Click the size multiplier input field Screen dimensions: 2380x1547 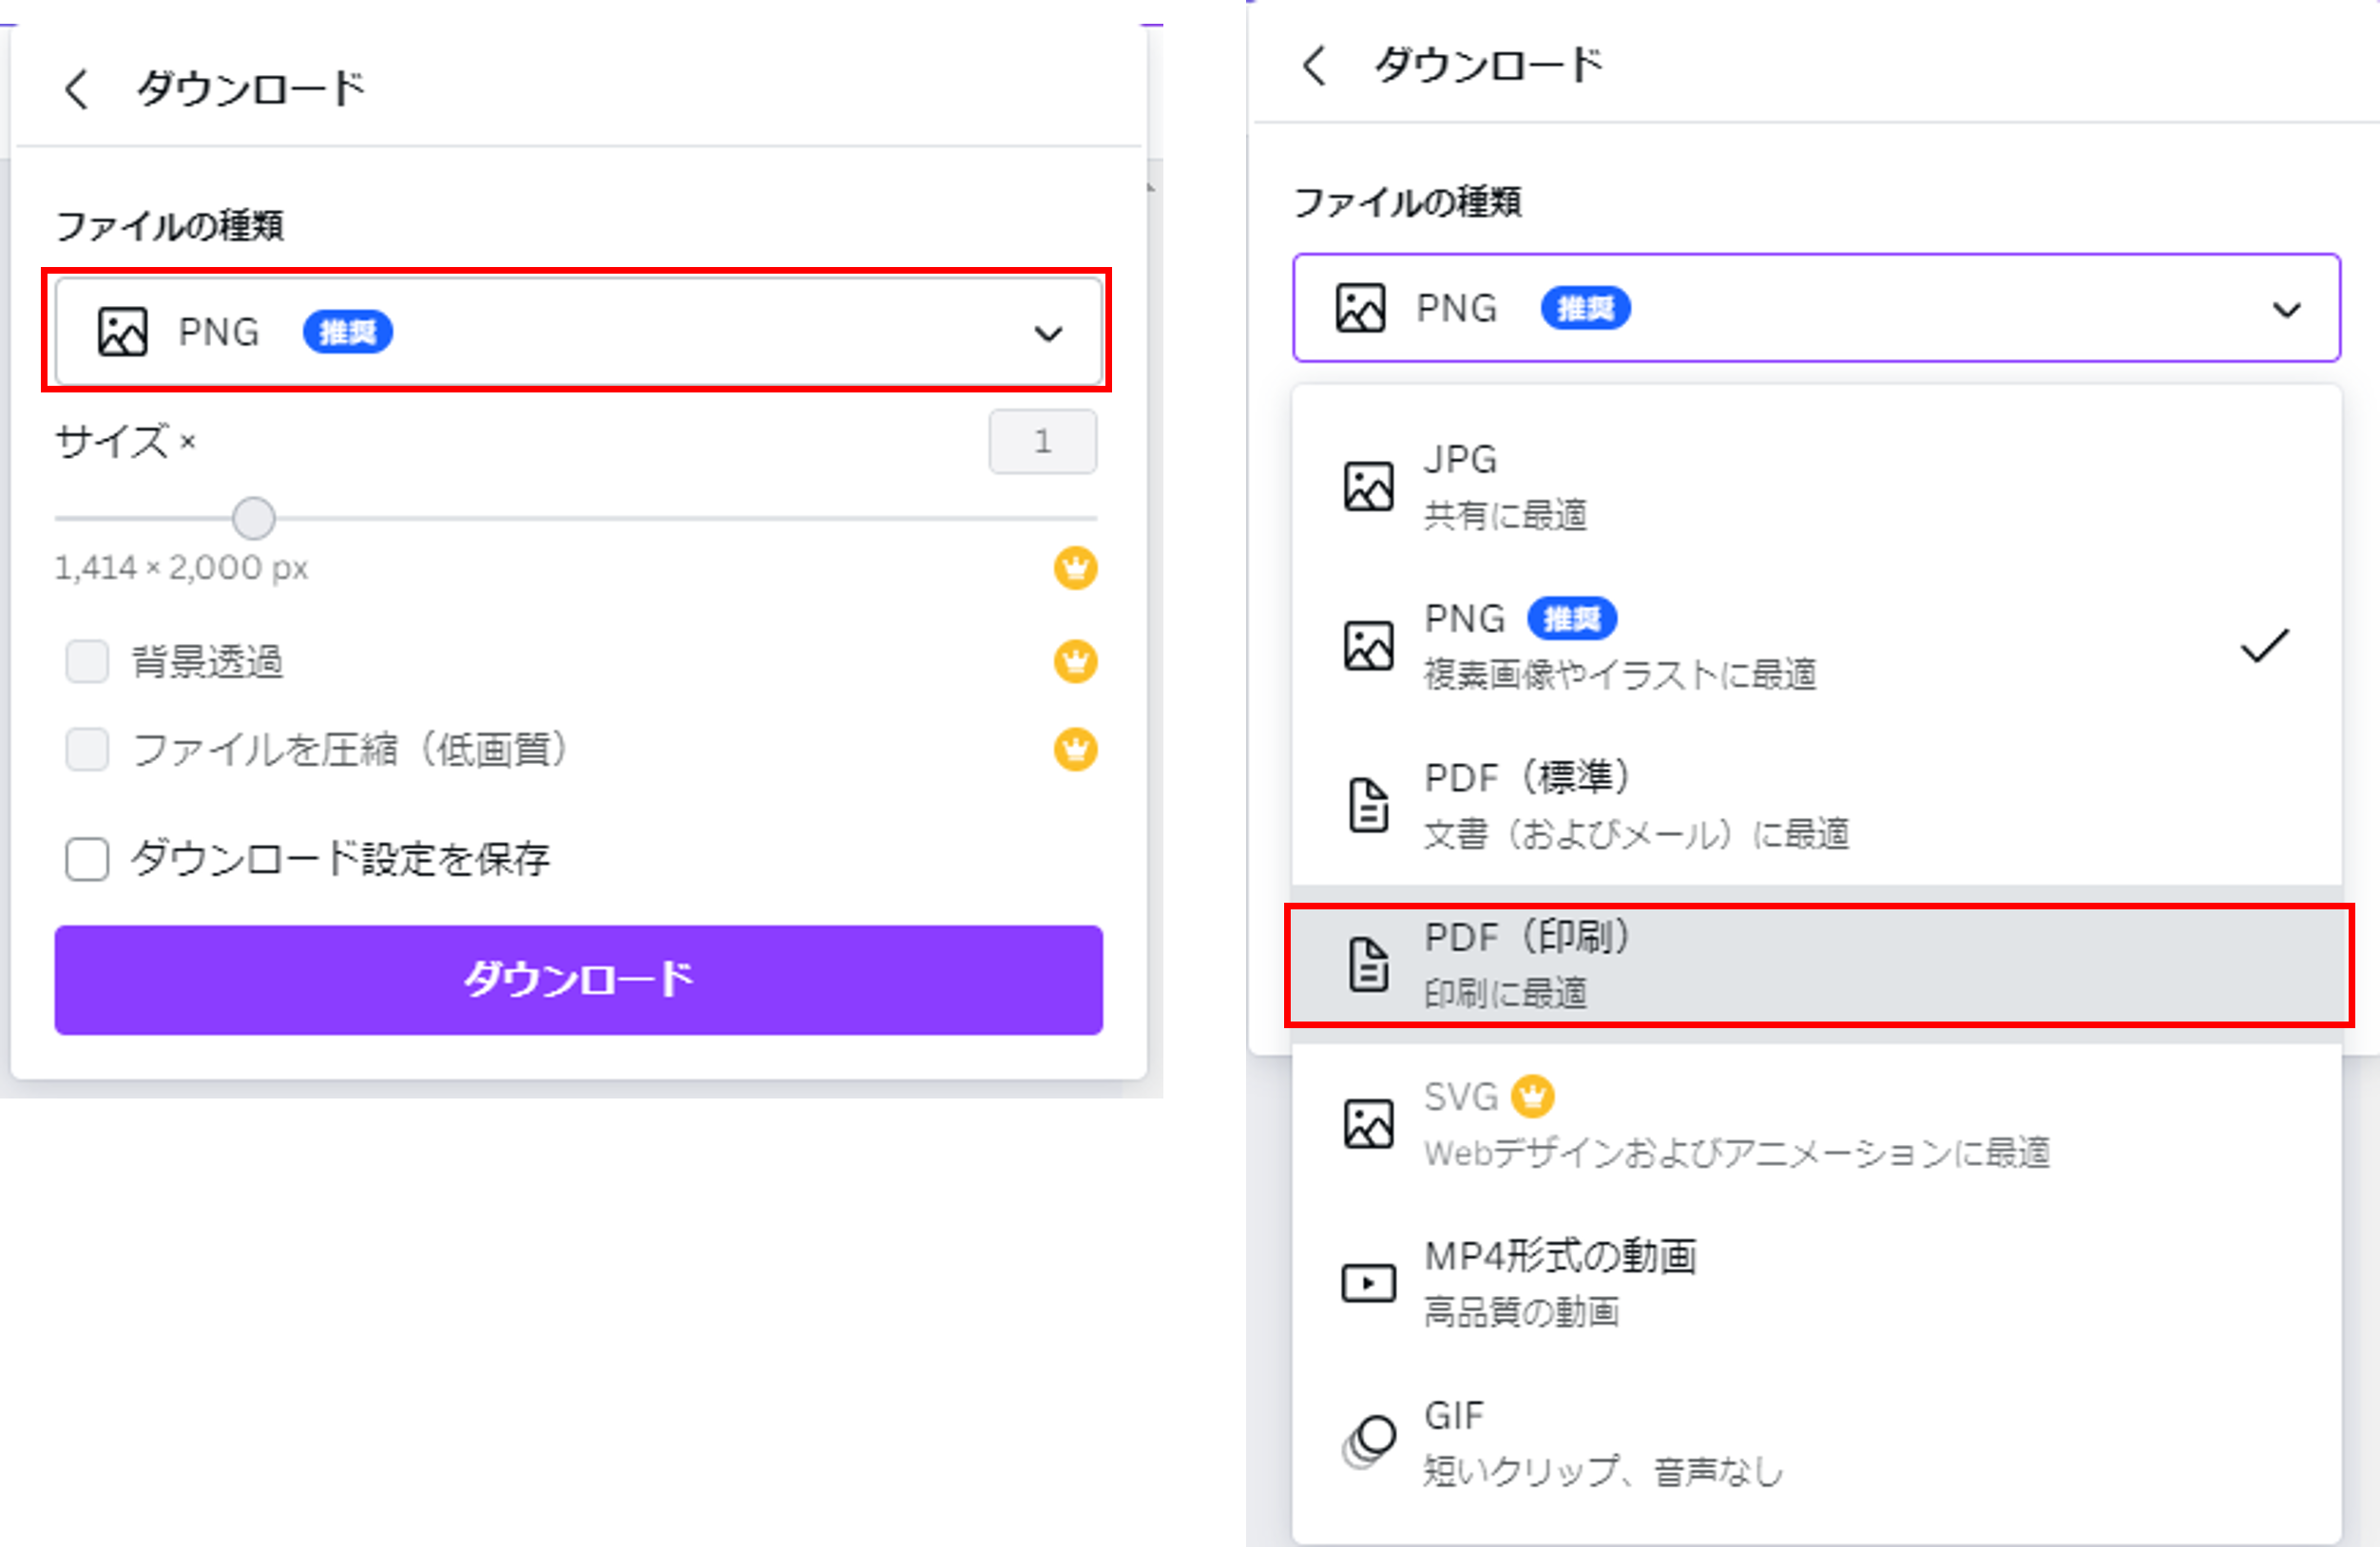coord(1043,441)
